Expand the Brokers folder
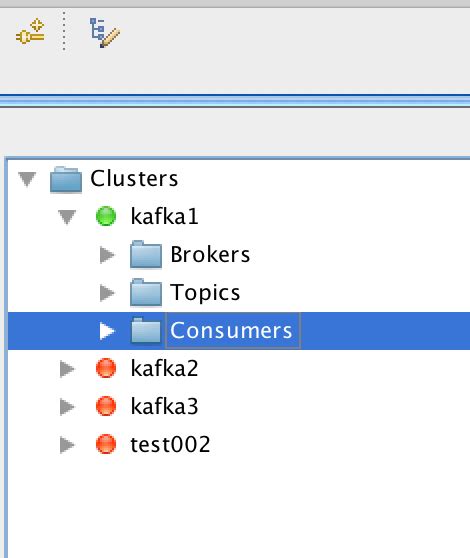Screen dimensions: 470x558 click(x=107, y=255)
